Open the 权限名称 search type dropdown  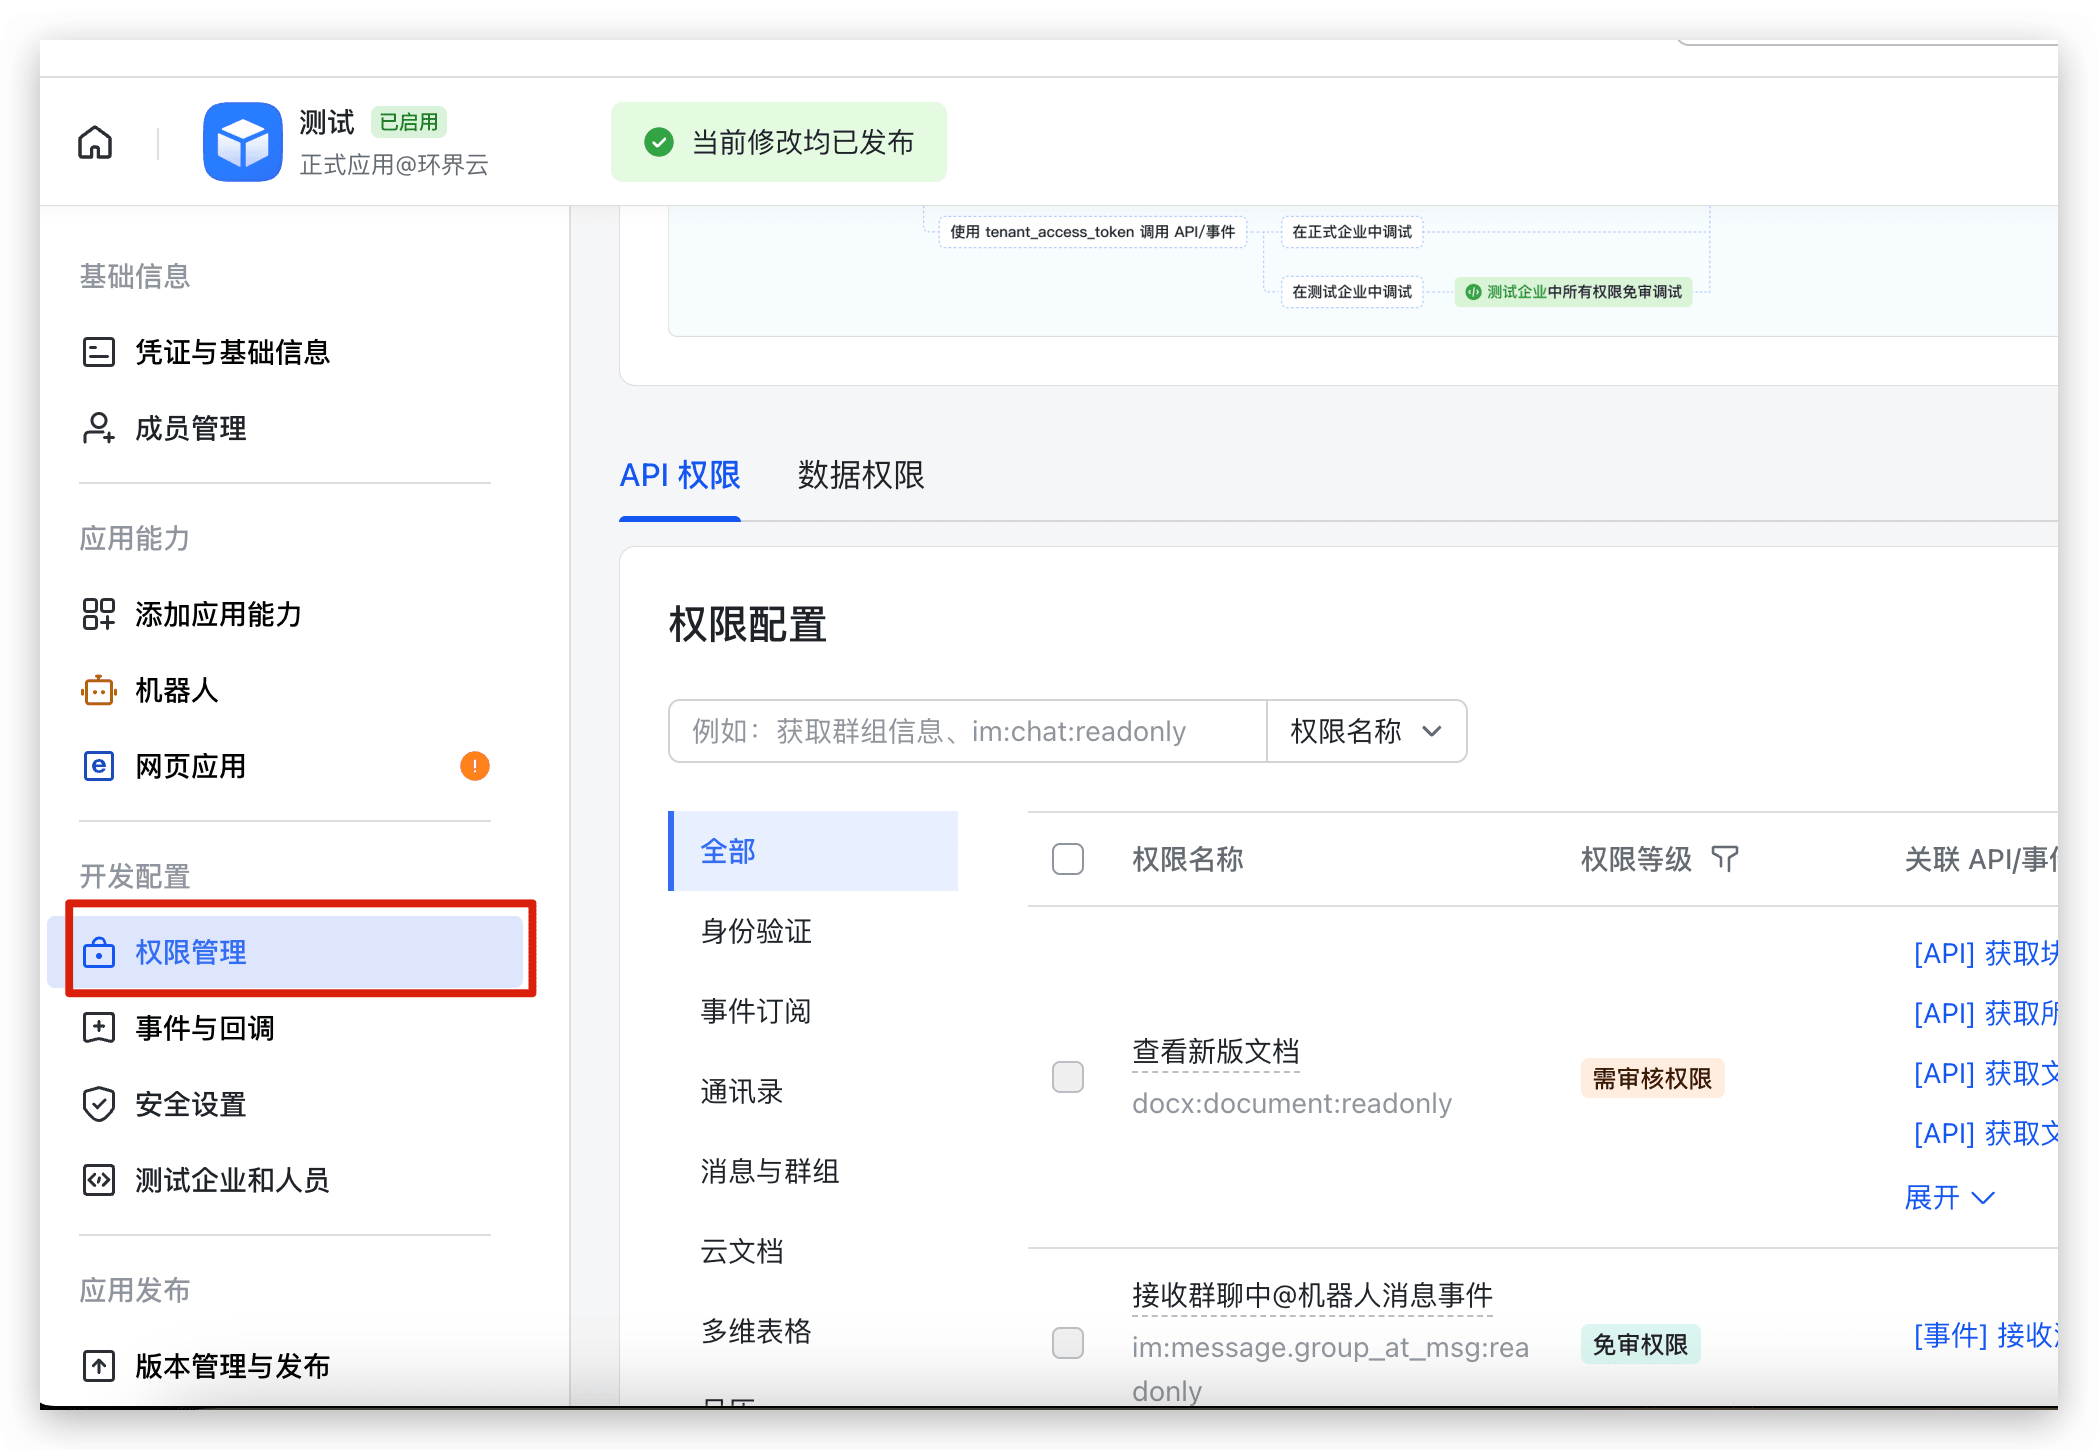pyautogui.click(x=1365, y=731)
